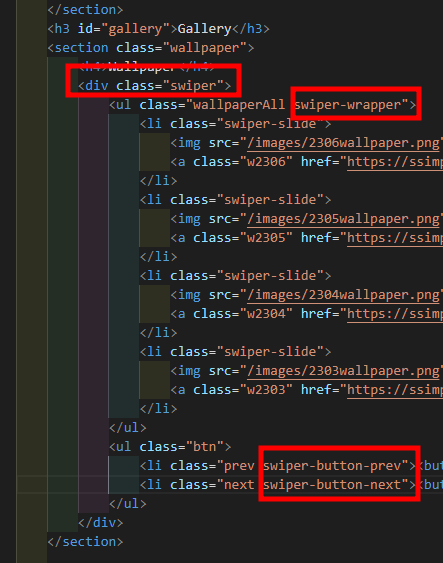The height and width of the screenshot is (563, 443).
Task: Click the "next" class name on the li tag
Action: tap(239, 485)
